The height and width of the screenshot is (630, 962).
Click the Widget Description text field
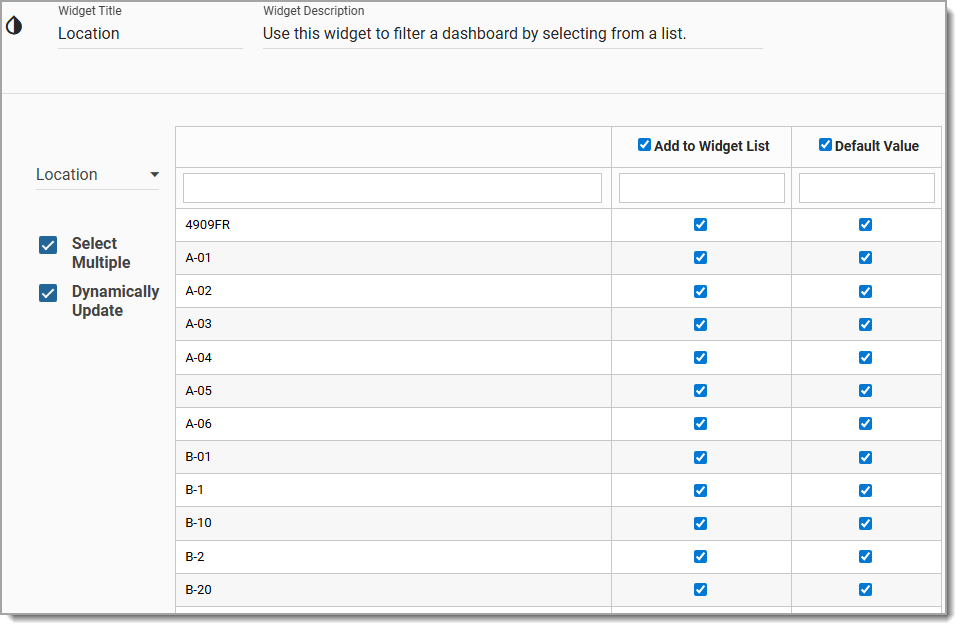(x=512, y=33)
